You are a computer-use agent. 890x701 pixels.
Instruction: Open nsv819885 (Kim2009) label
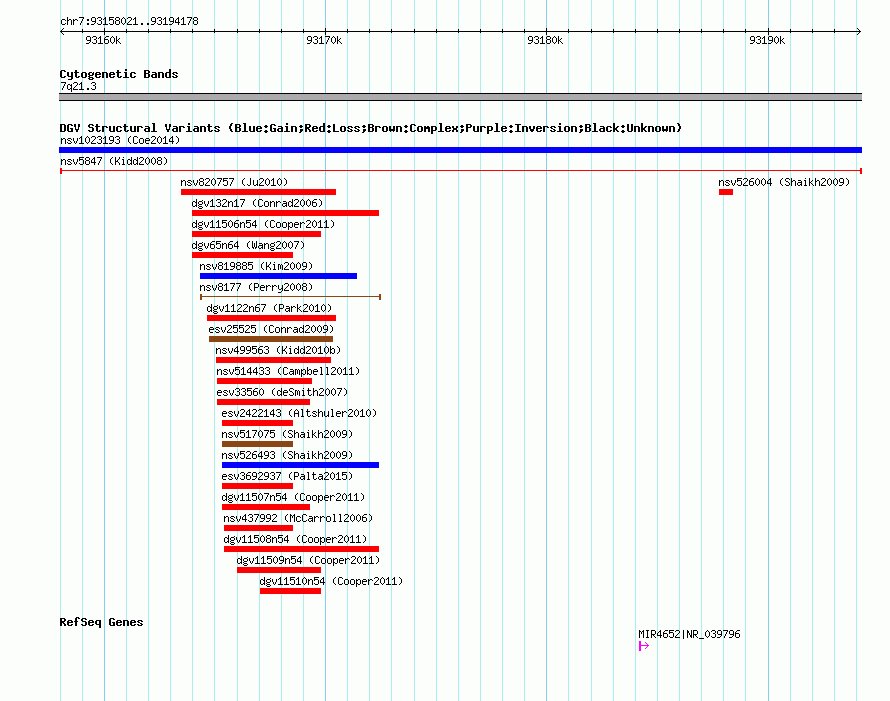pos(256,266)
